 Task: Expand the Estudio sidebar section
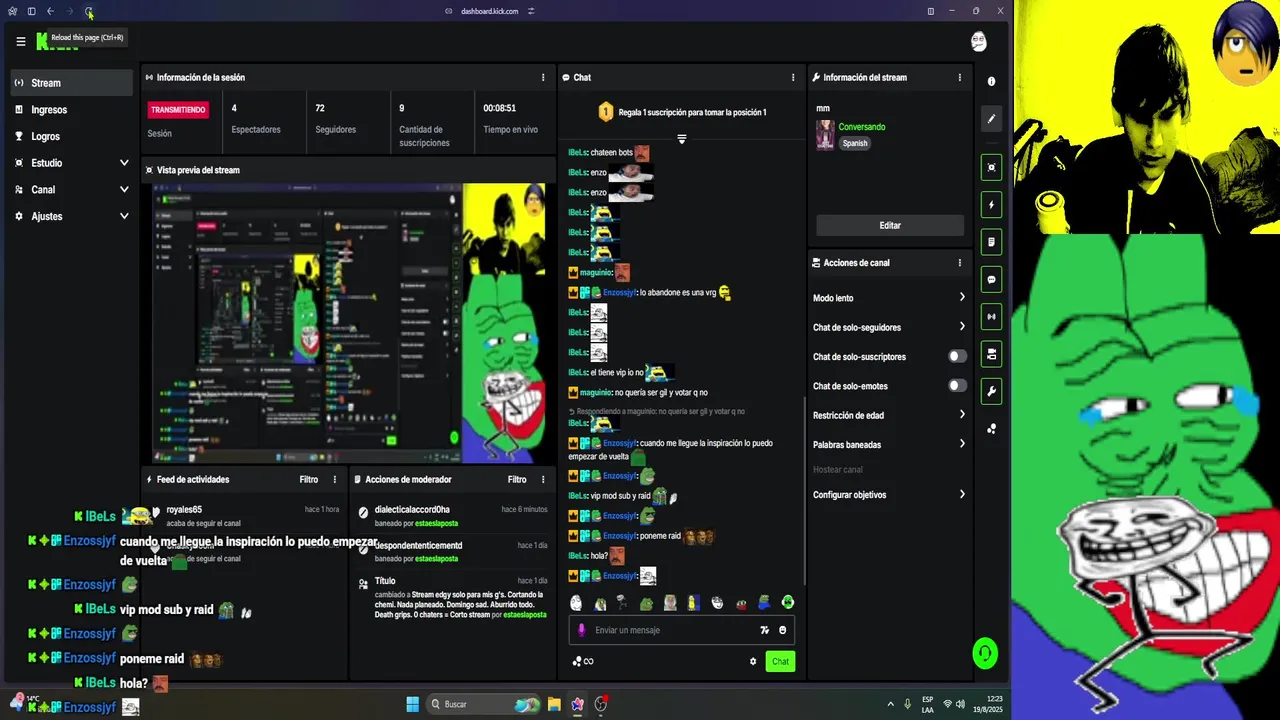pyautogui.click(x=124, y=163)
